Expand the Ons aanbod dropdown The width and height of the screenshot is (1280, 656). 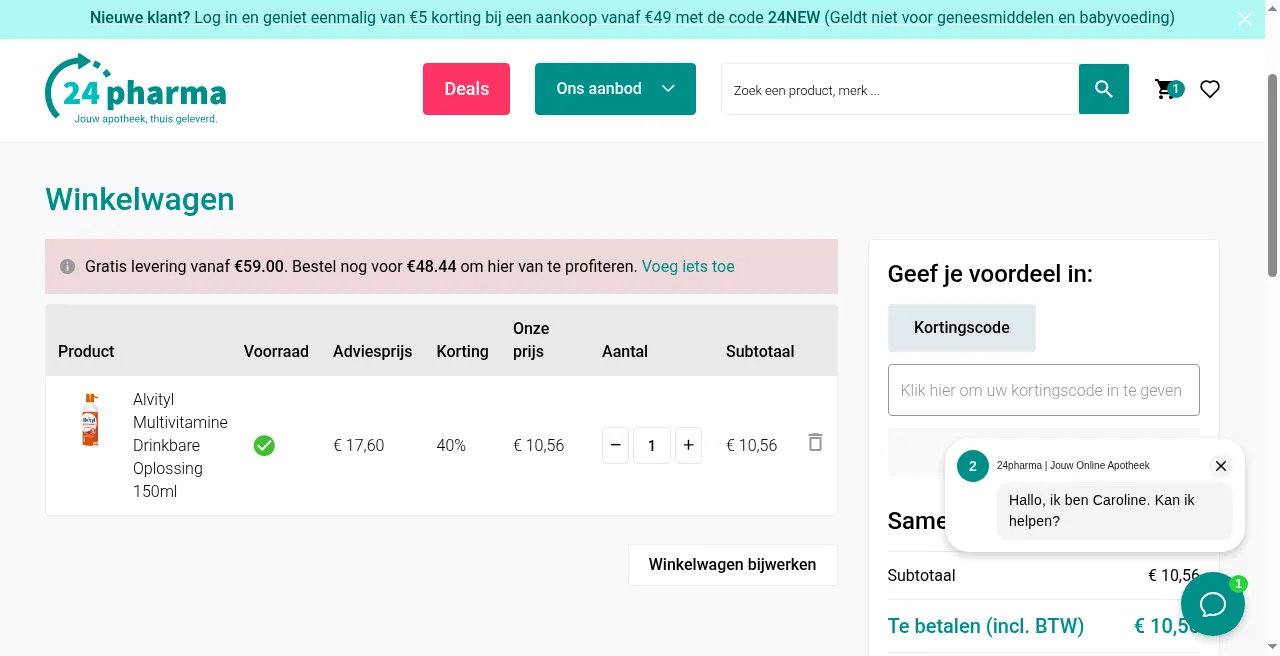[x=615, y=89]
